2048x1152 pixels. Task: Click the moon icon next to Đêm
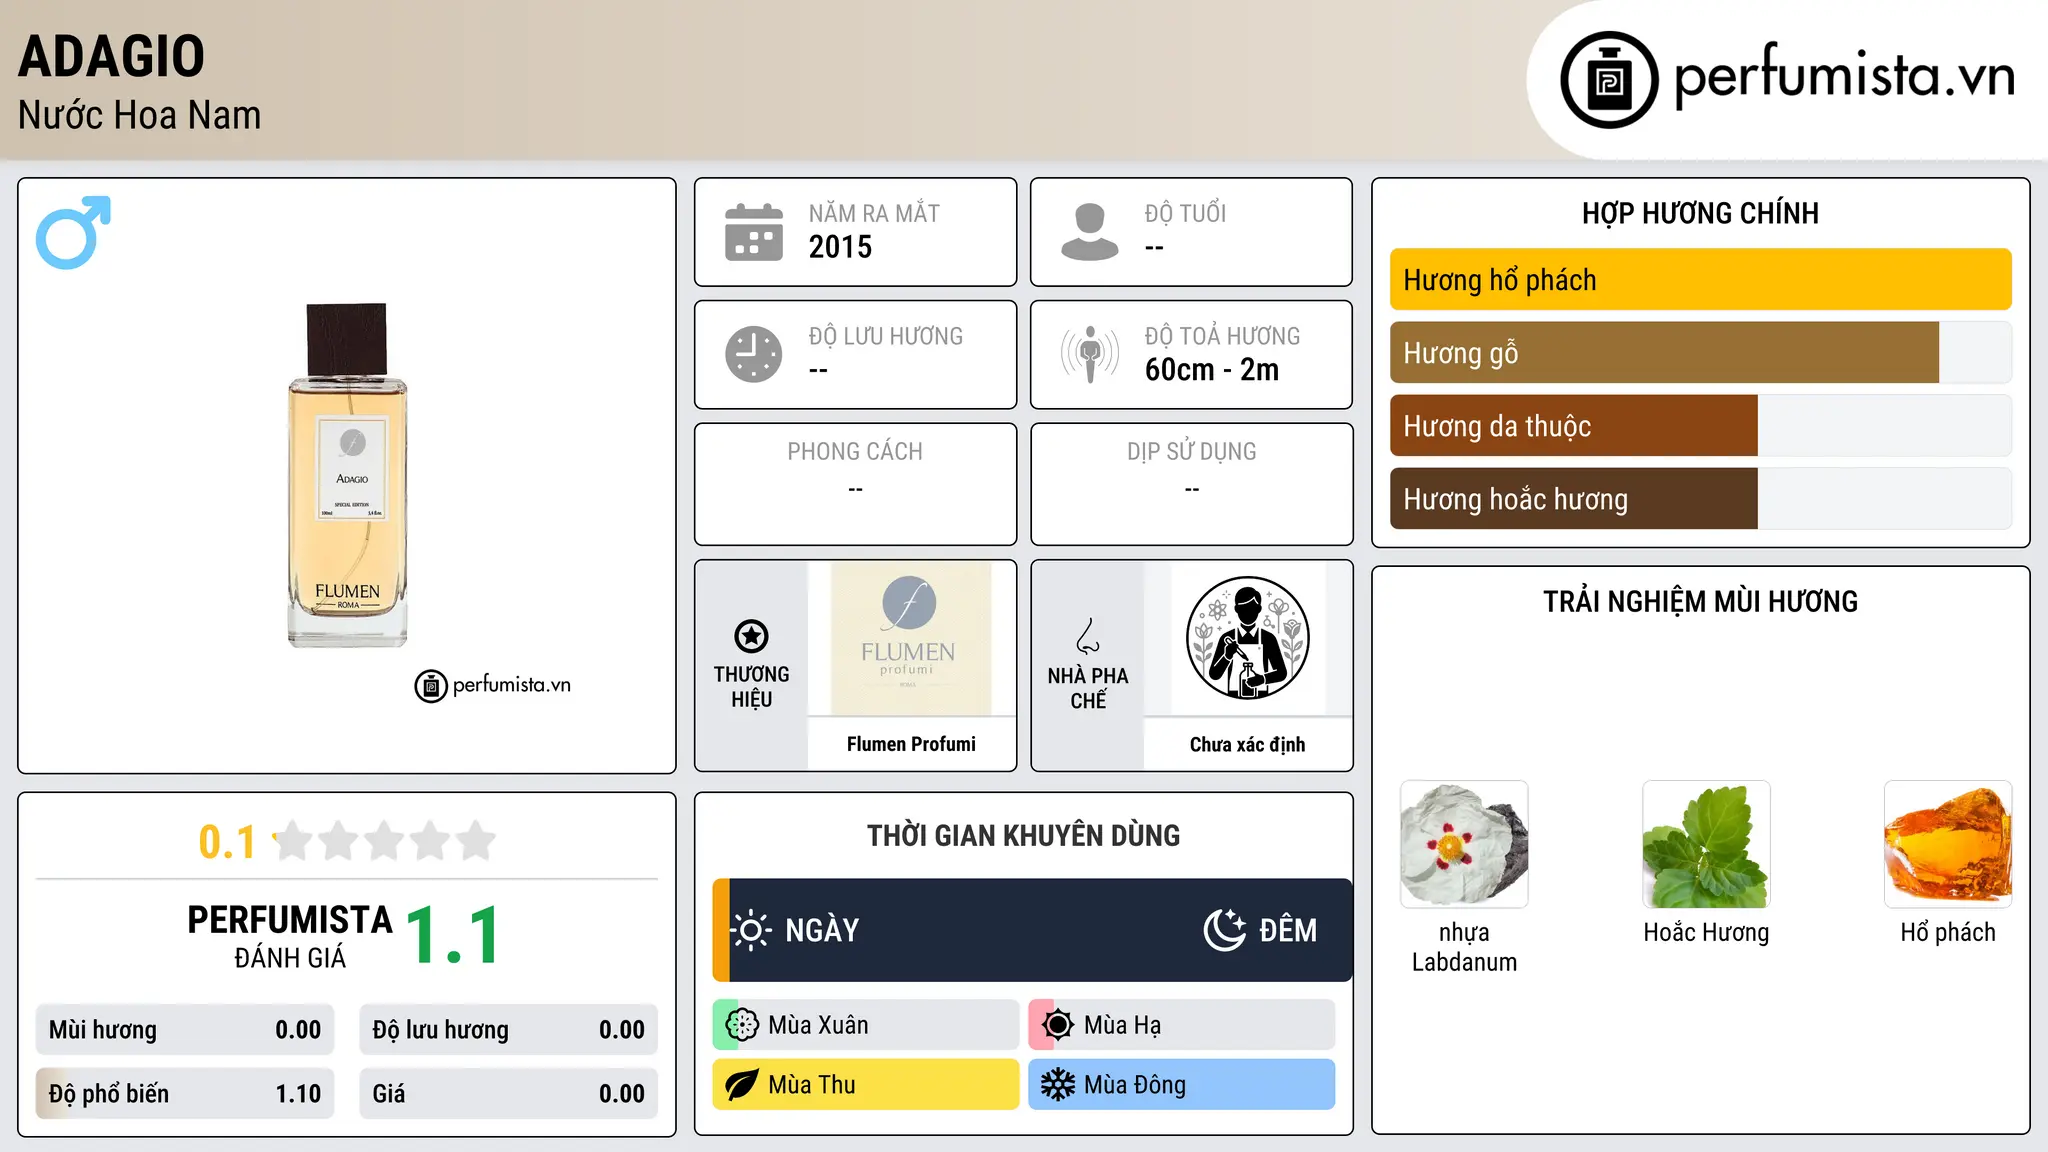click(x=1224, y=930)
